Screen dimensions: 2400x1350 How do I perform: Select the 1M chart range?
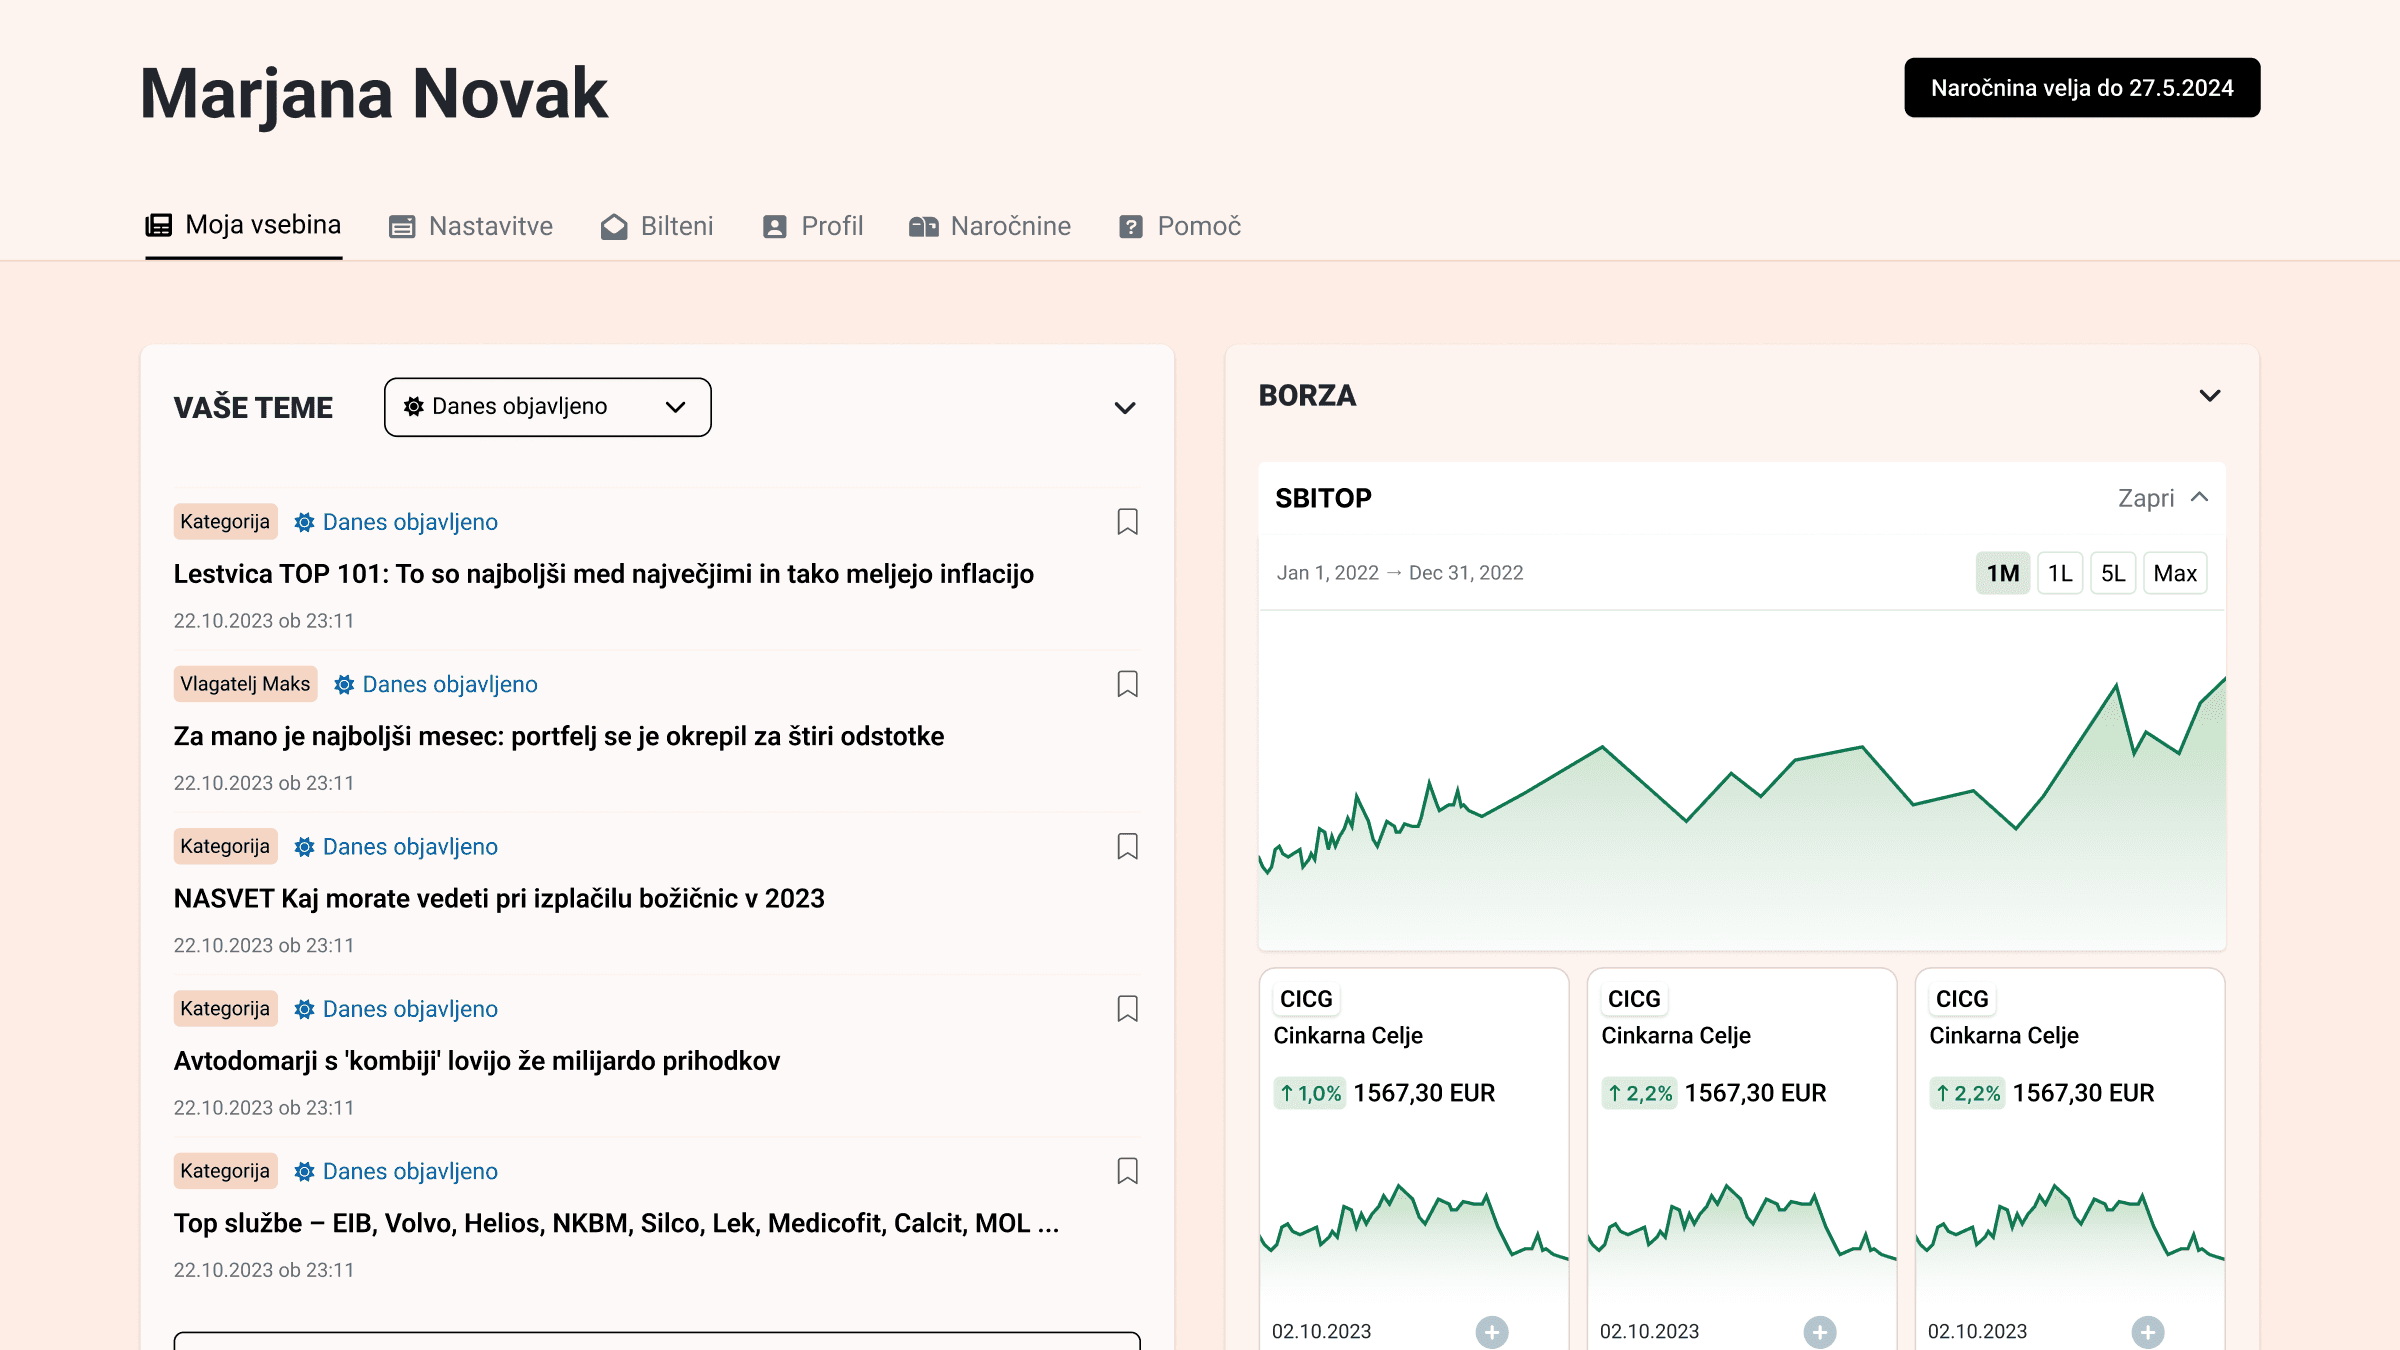pyautogui.click(x=2002, y=573)
